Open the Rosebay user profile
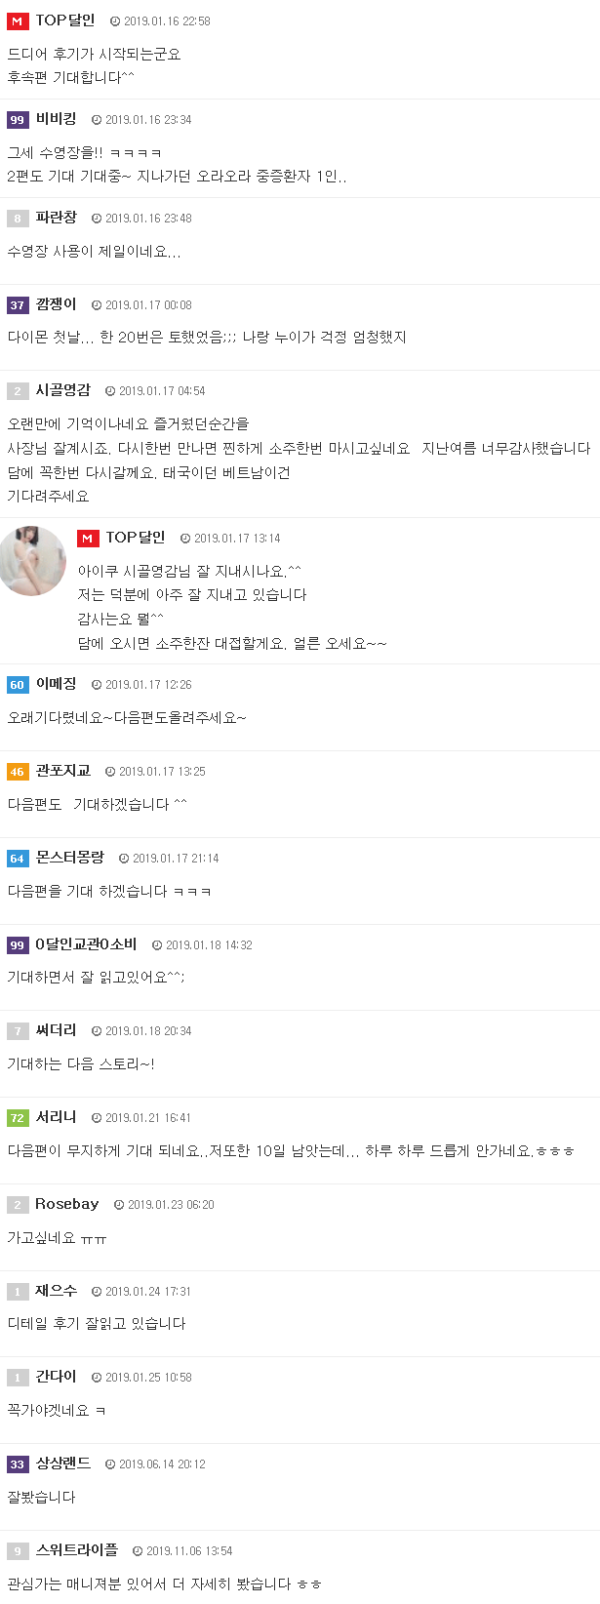This screenshot has height=1604, width=600. [67, 1205]
